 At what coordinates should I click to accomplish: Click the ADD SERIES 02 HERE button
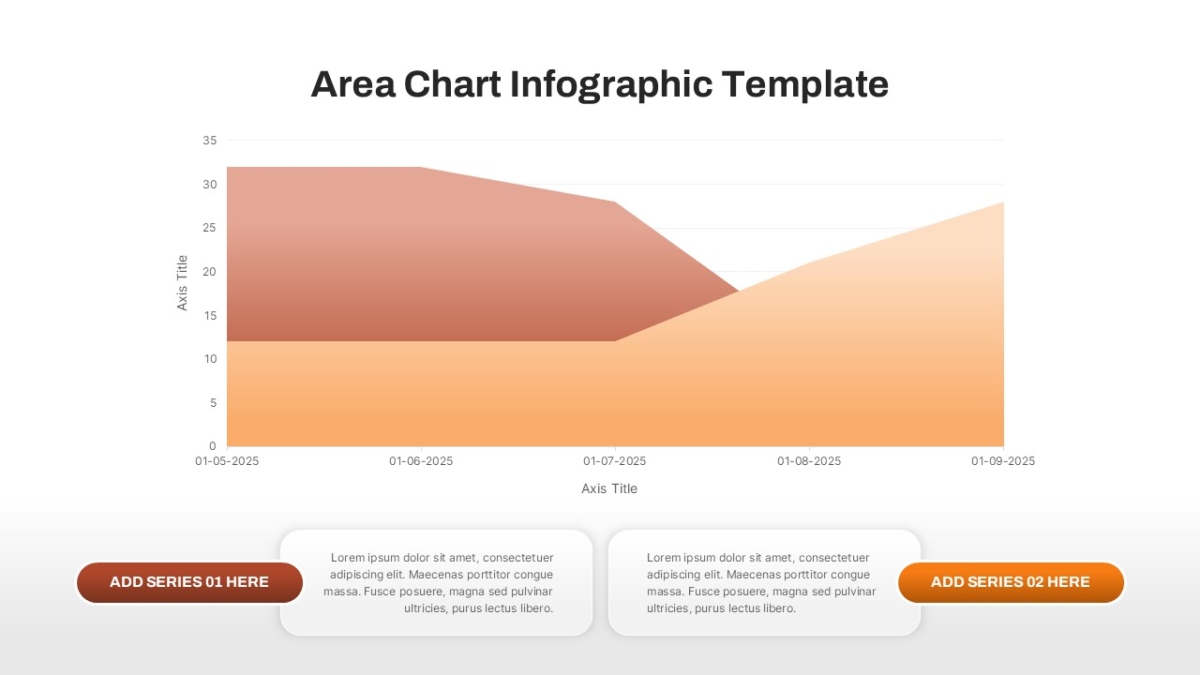[1010, 582]
